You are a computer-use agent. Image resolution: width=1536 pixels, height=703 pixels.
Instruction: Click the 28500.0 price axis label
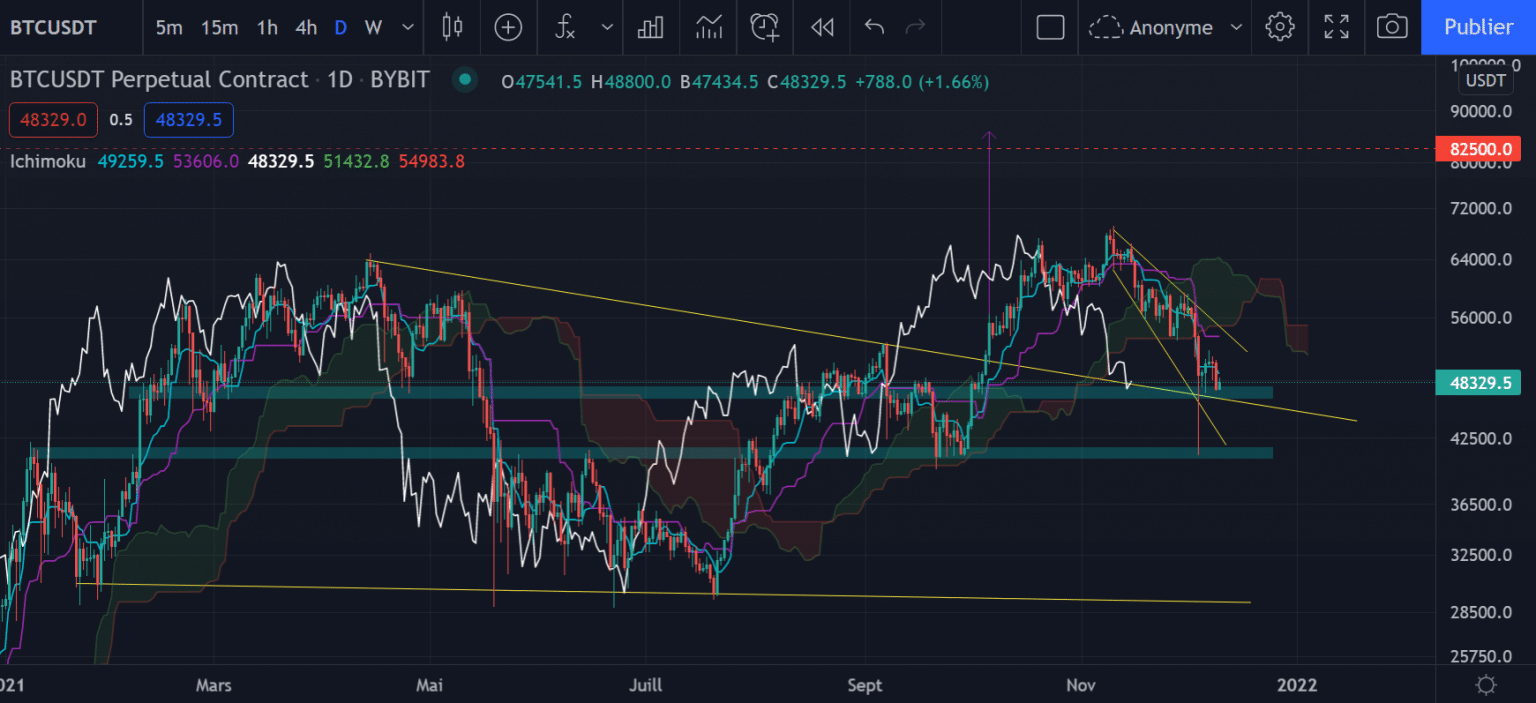[1480, 612]
